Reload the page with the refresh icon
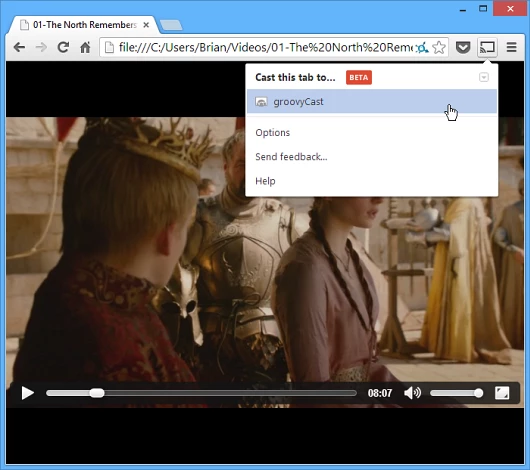 (63, 47)
